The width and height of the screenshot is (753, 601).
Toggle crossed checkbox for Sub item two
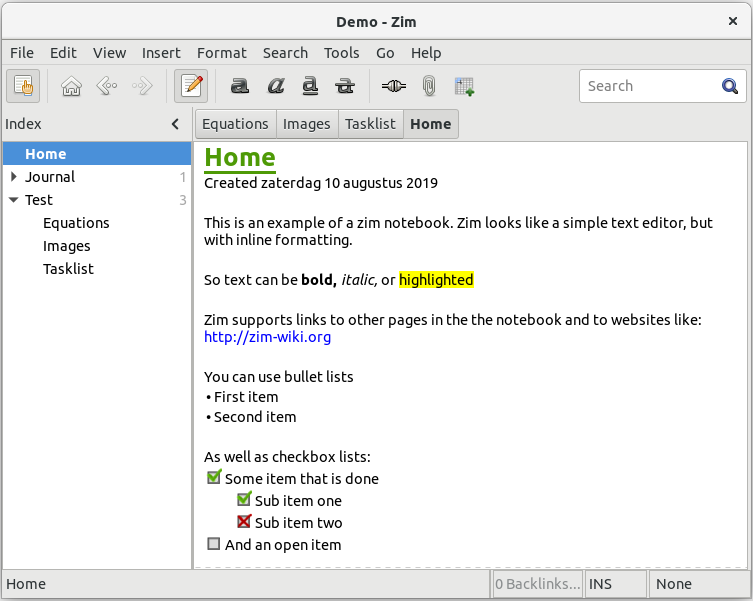(x=244, y=521)
